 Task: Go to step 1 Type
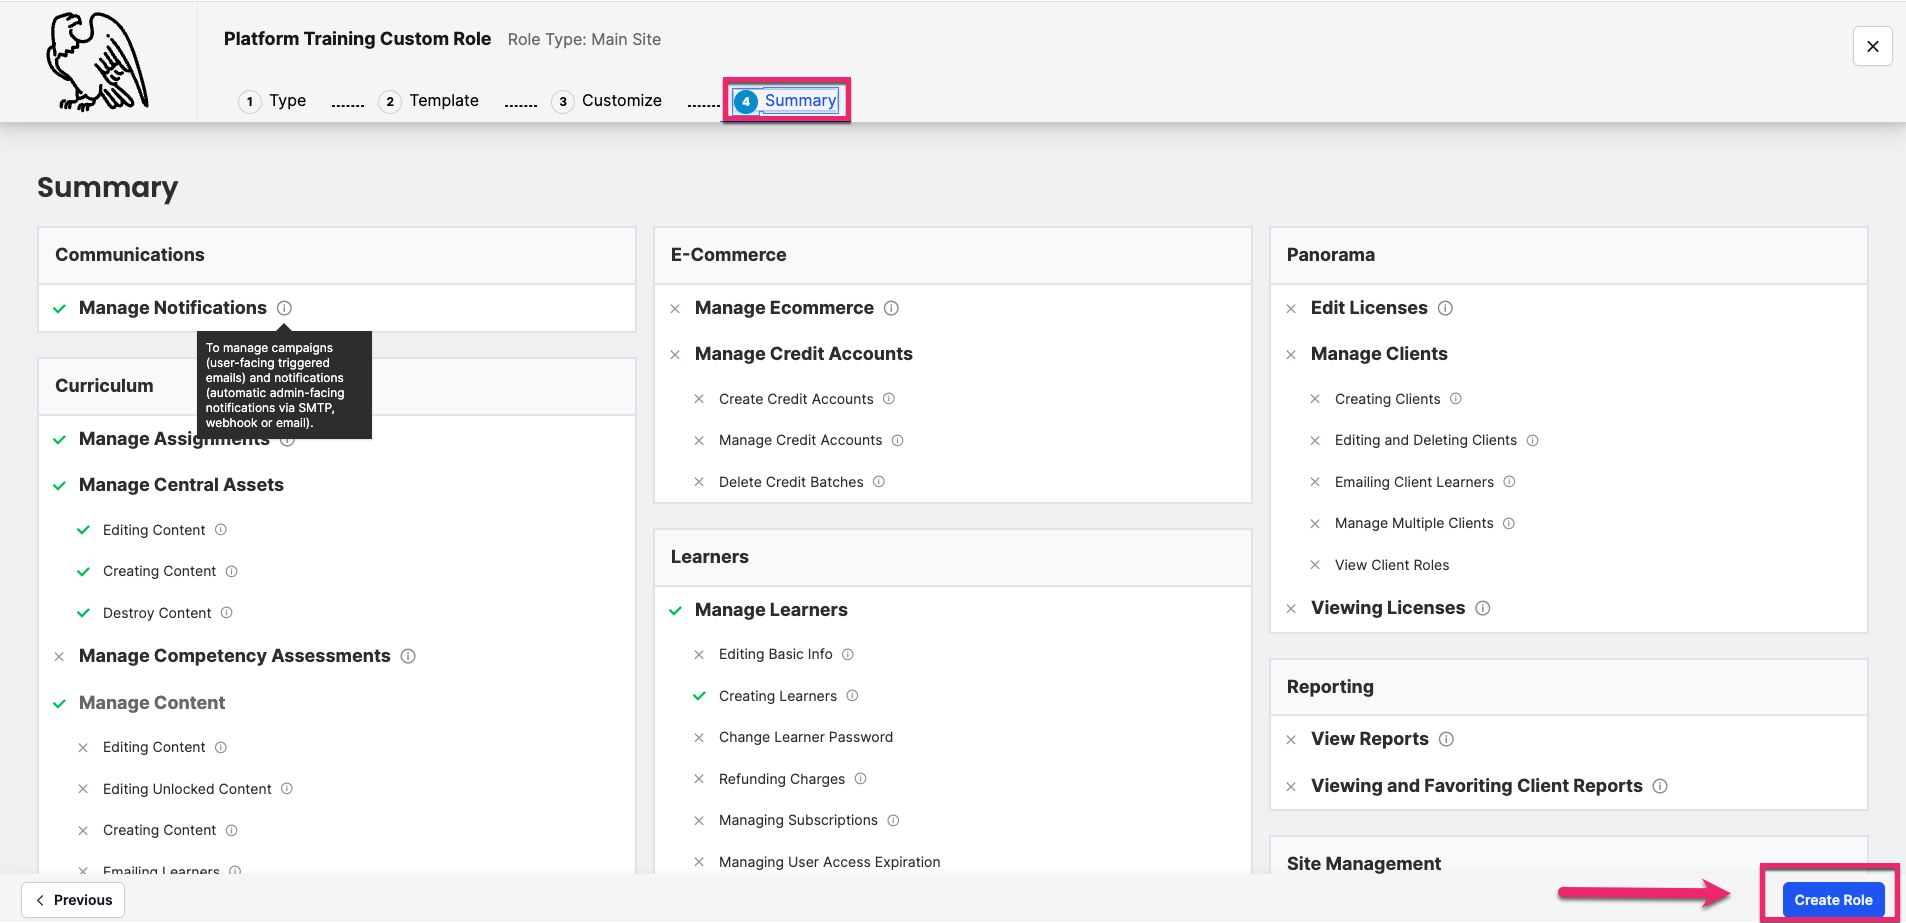point(272,101)
